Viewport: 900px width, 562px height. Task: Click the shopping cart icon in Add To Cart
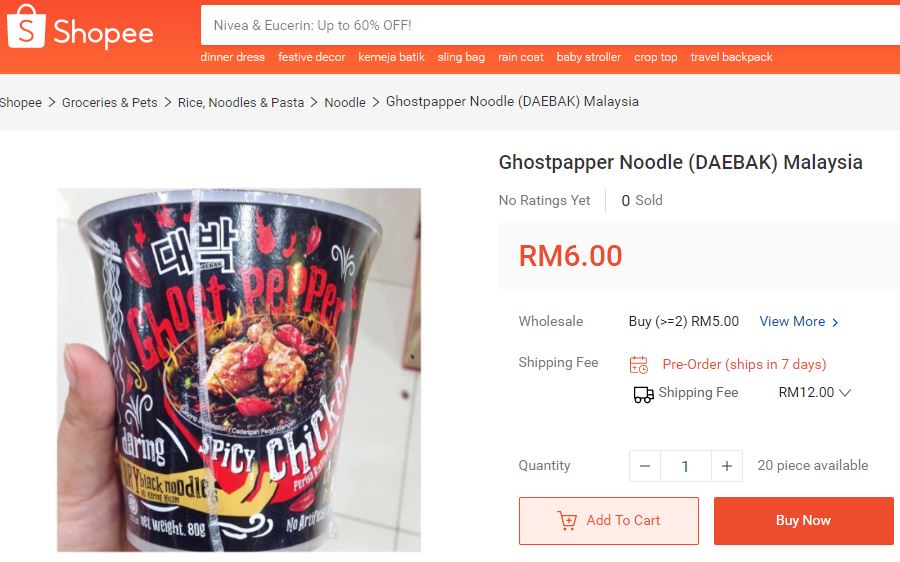[x=567, y=520]
